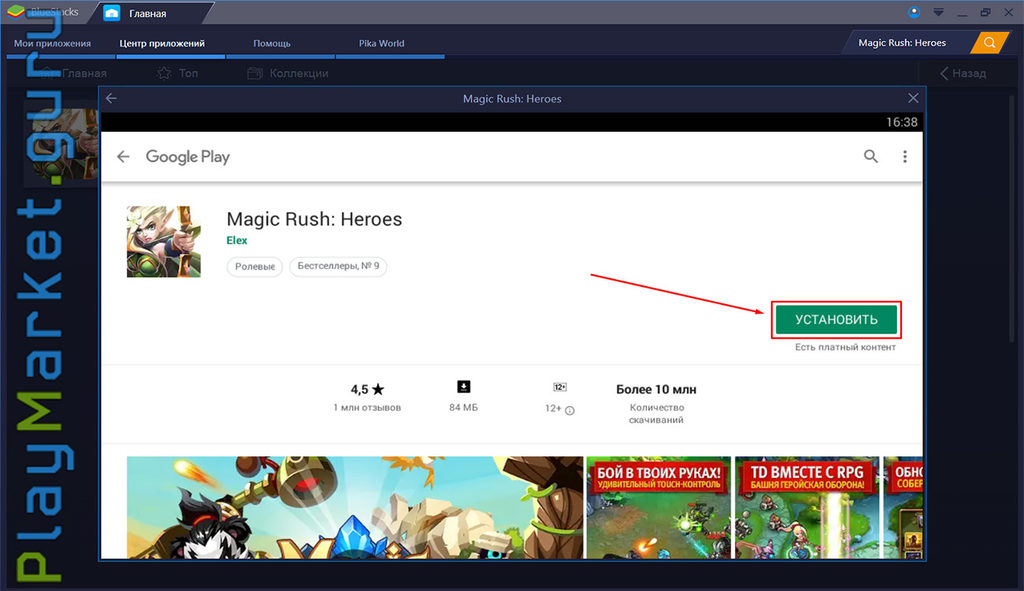Click the 12+ age rating badge
Image resolution: width=1024 pixels, height=591 pixels.
tap(560, 387)
